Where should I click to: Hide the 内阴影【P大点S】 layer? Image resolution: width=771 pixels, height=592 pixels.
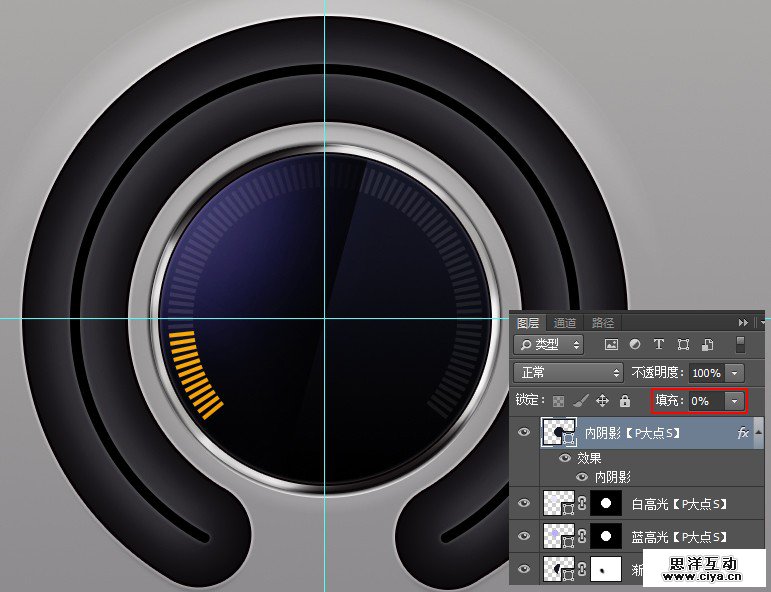[x=523, y=433]
